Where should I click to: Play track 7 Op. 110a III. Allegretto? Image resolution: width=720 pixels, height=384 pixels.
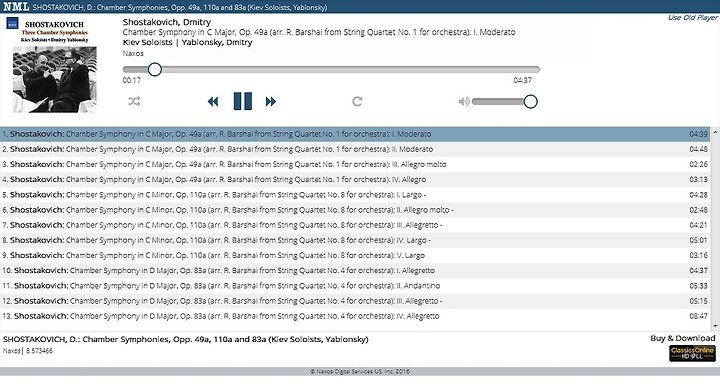point(355,225)
